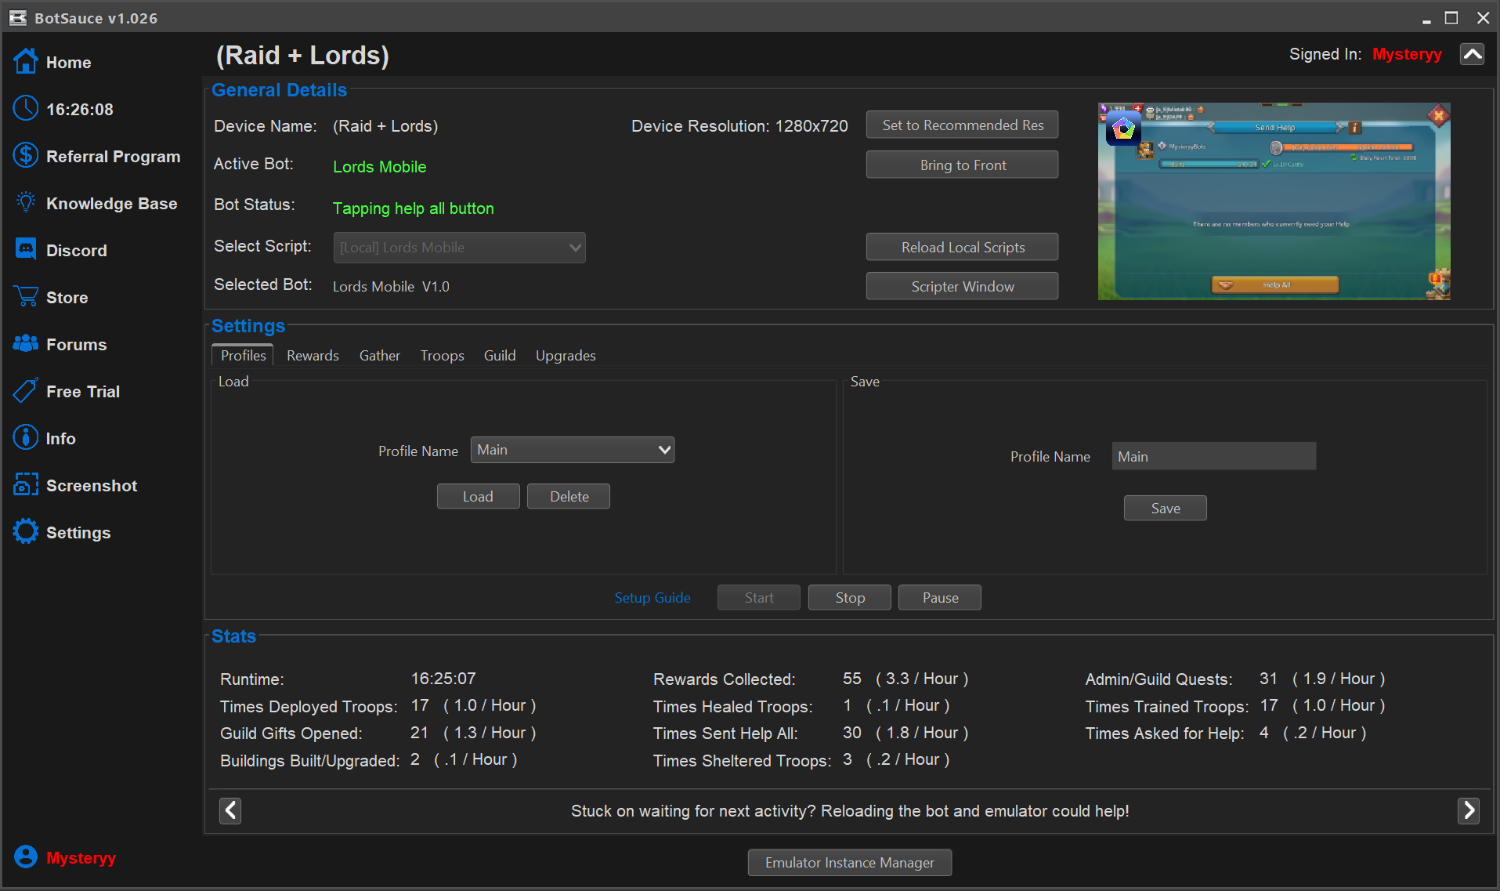The width and height of the screenshot is (1500, 891).
Task: Open the Discord icon in sidebar
Action: (x=25, y=249)
